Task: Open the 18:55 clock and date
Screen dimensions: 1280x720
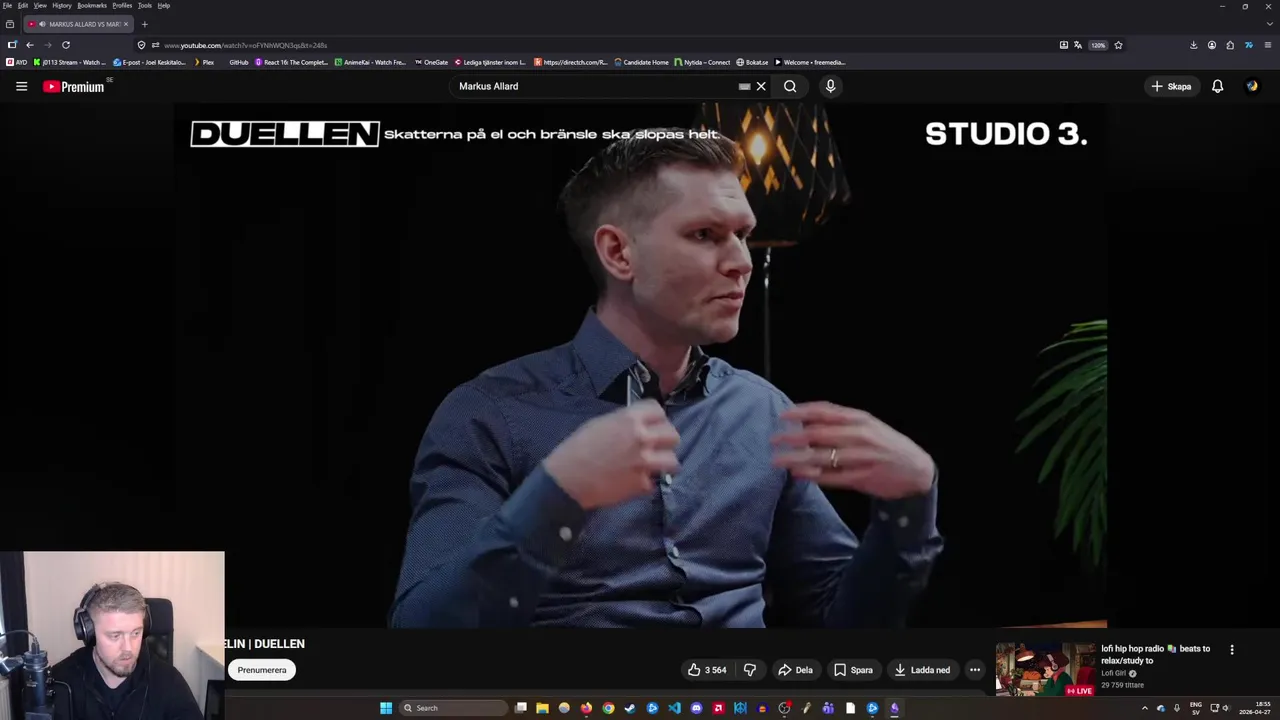Action: [1255, 708]
